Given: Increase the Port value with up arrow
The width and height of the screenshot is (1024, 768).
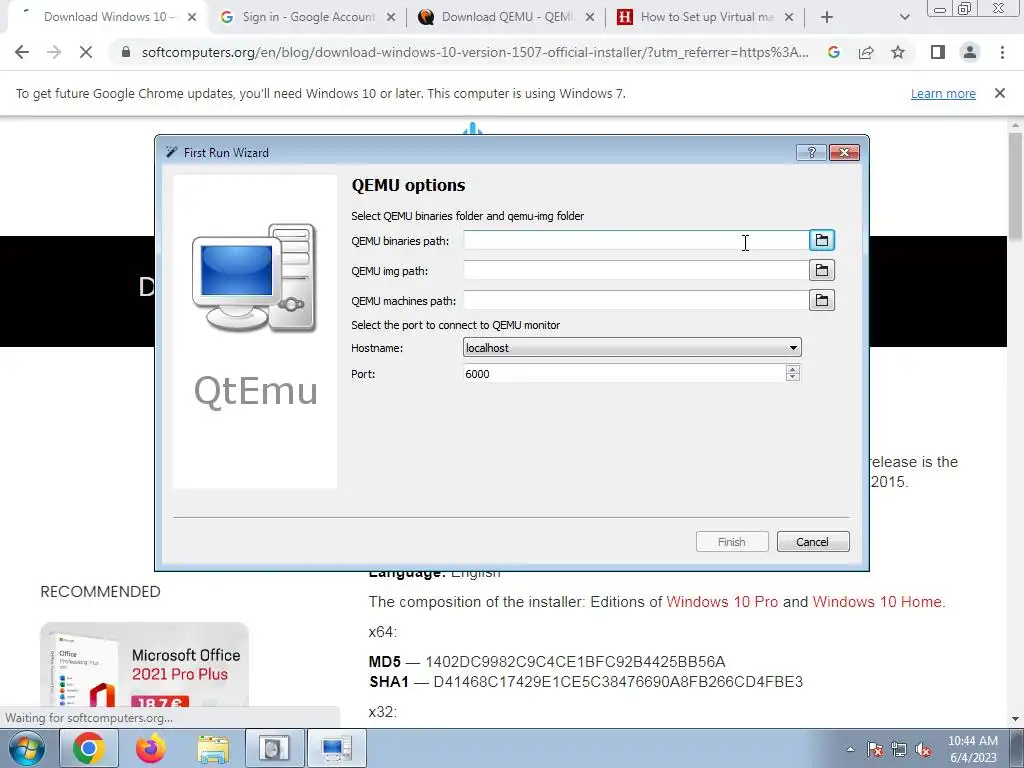Looking at the screenshot, I should pos(793,369).
